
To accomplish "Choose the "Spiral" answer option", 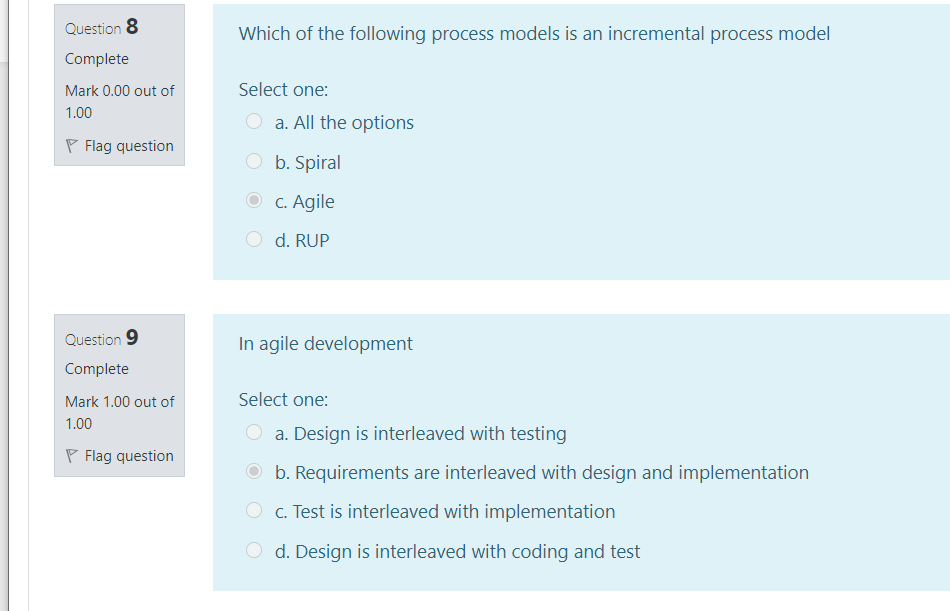I will pos(254,162).
